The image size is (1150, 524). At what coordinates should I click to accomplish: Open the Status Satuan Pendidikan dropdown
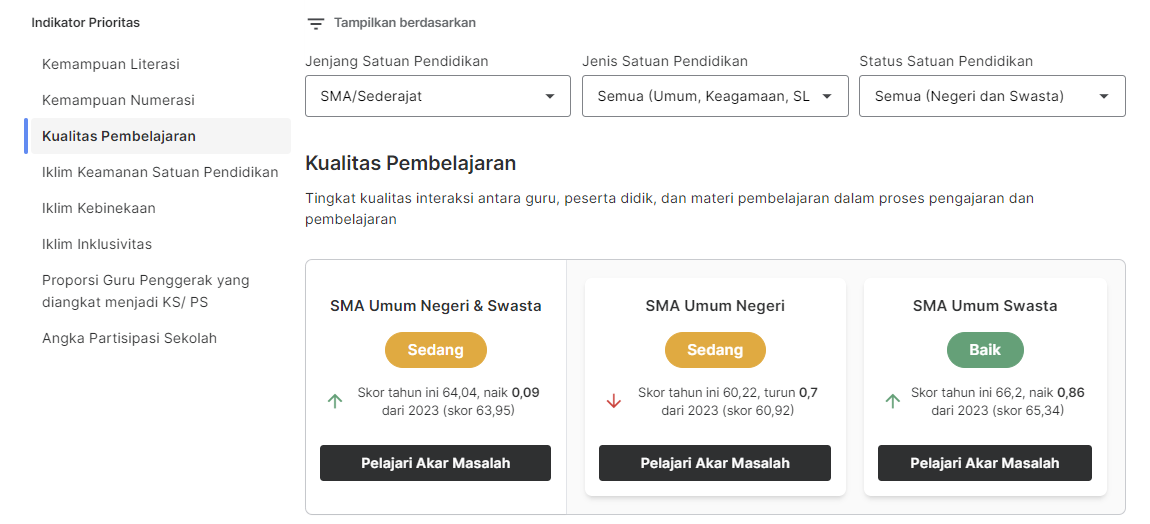click(992, 96)
